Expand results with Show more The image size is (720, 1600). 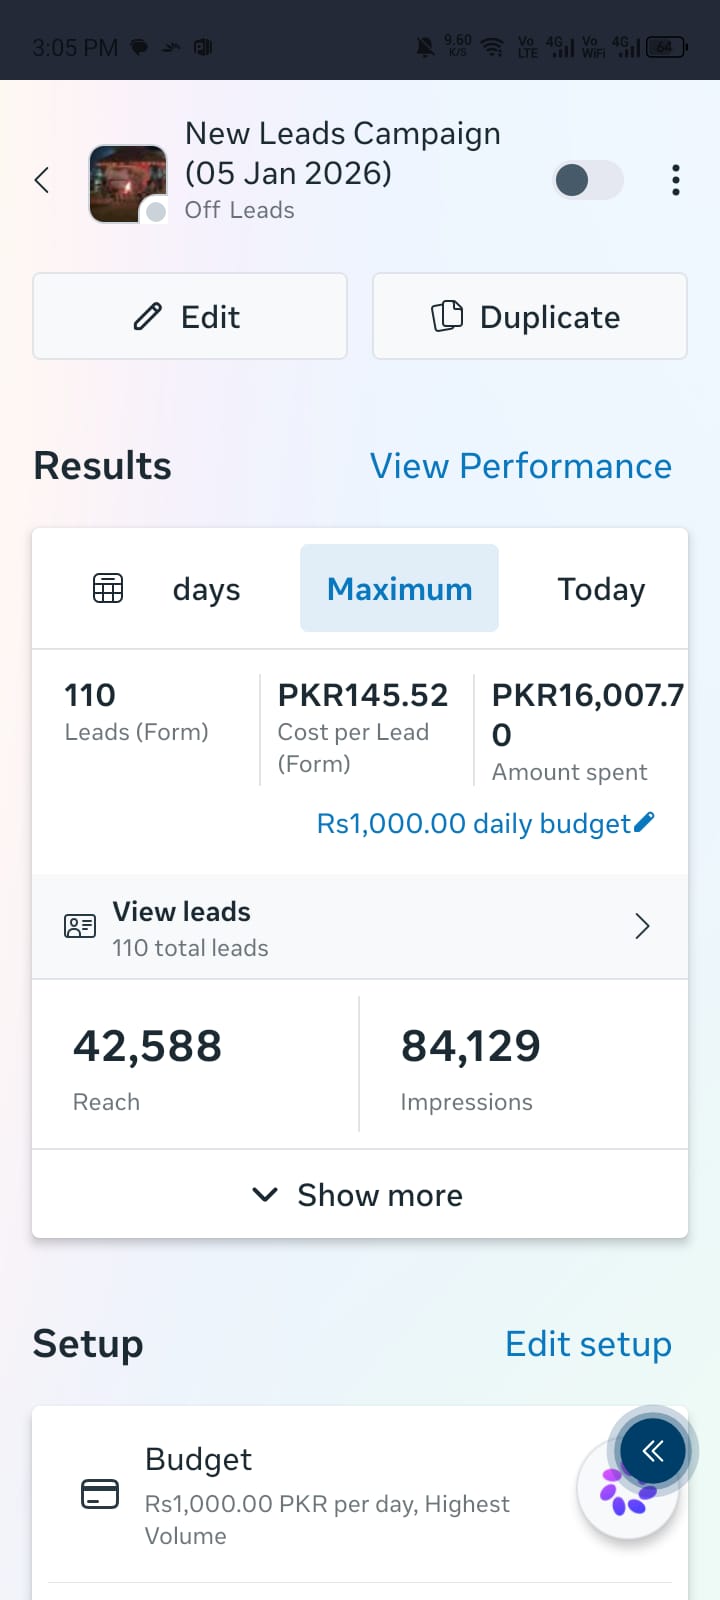coord(360,1194)
